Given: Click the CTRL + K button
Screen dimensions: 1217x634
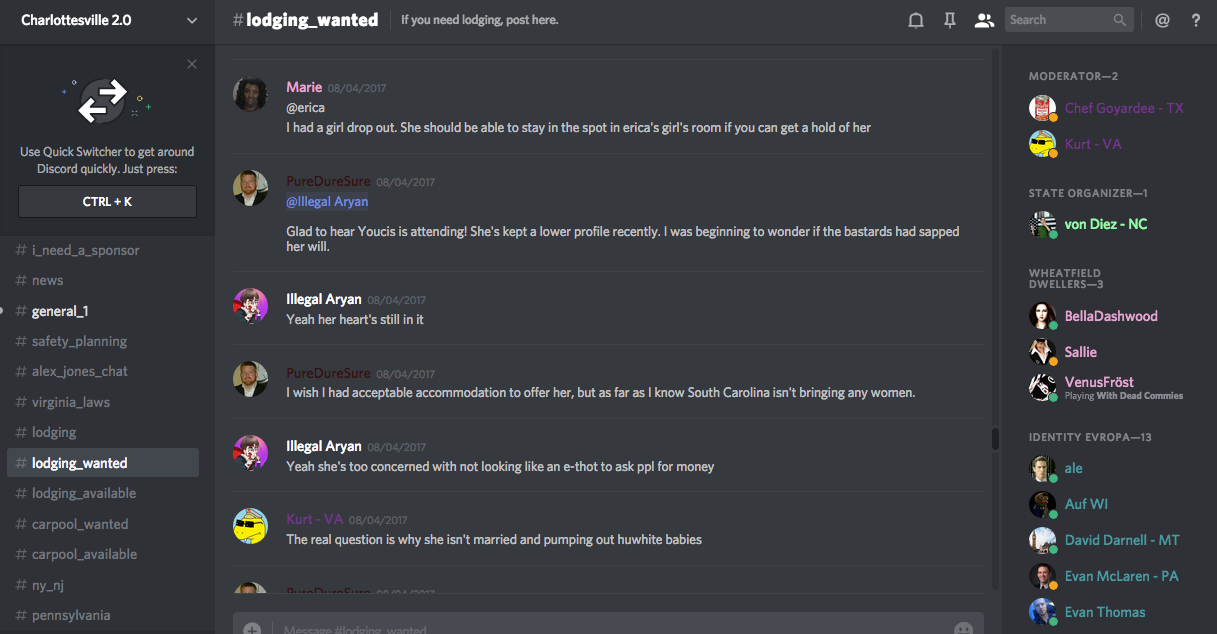Looking at the screenshot, I should [x=107, y=202].
